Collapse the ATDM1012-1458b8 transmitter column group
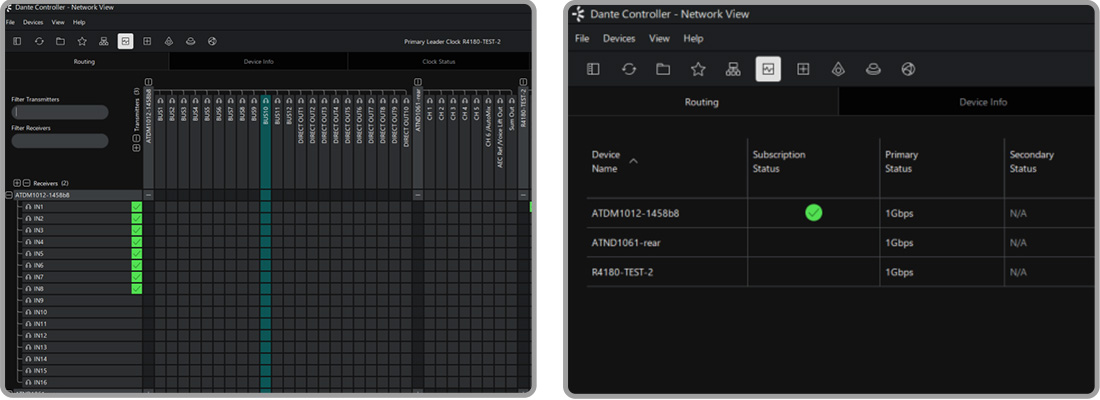This screenshot has height=400, width=1100. (x=149, y=82)
